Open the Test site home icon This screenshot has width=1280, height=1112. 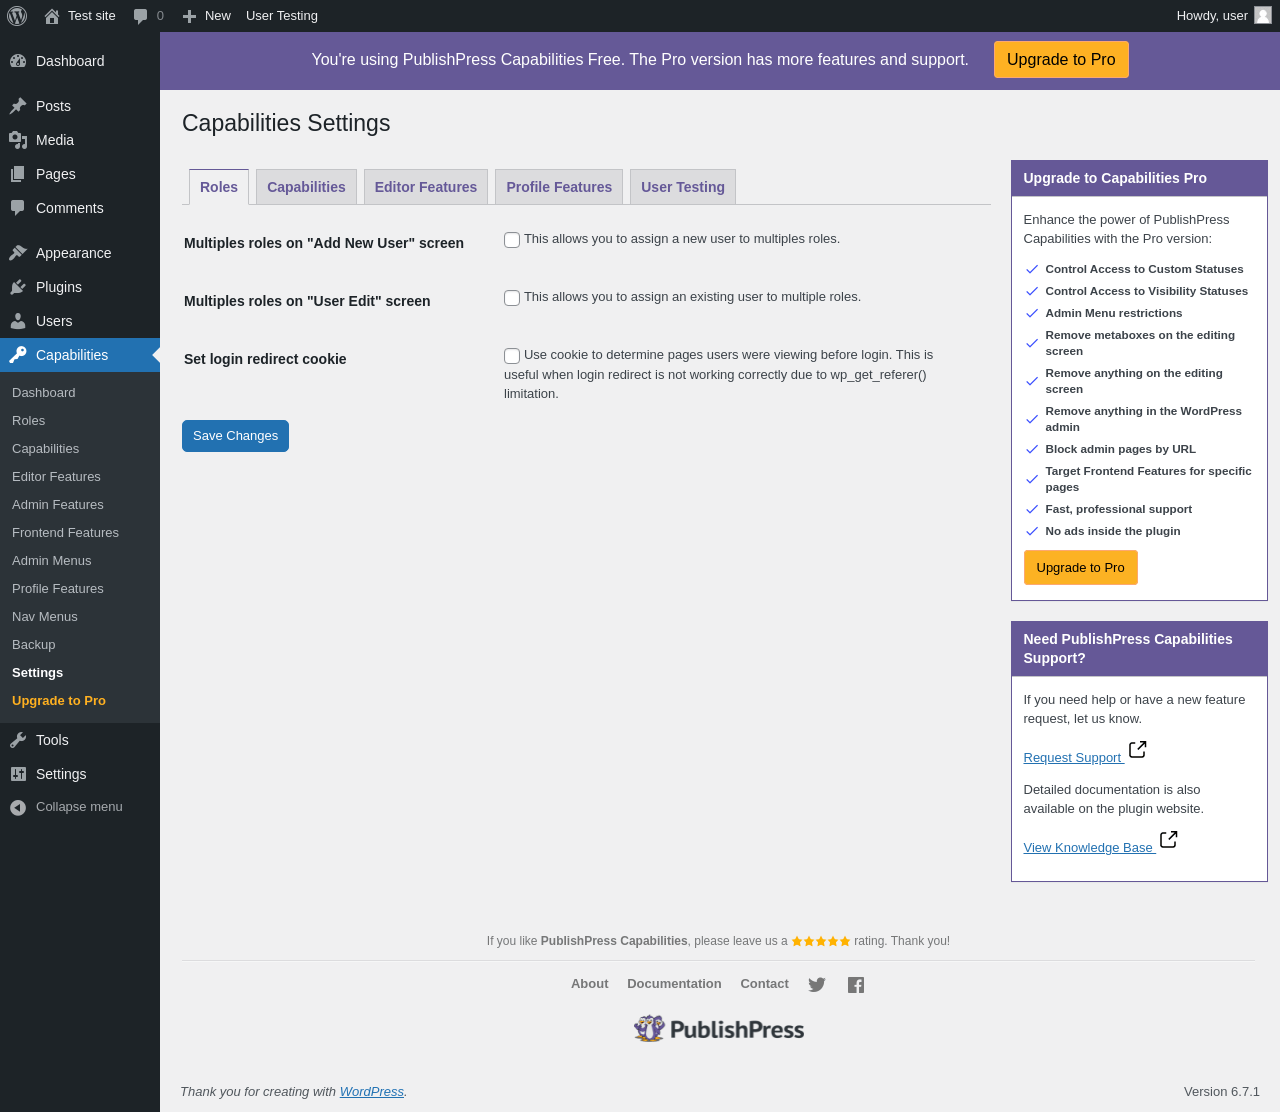click(x=52, y=16)
